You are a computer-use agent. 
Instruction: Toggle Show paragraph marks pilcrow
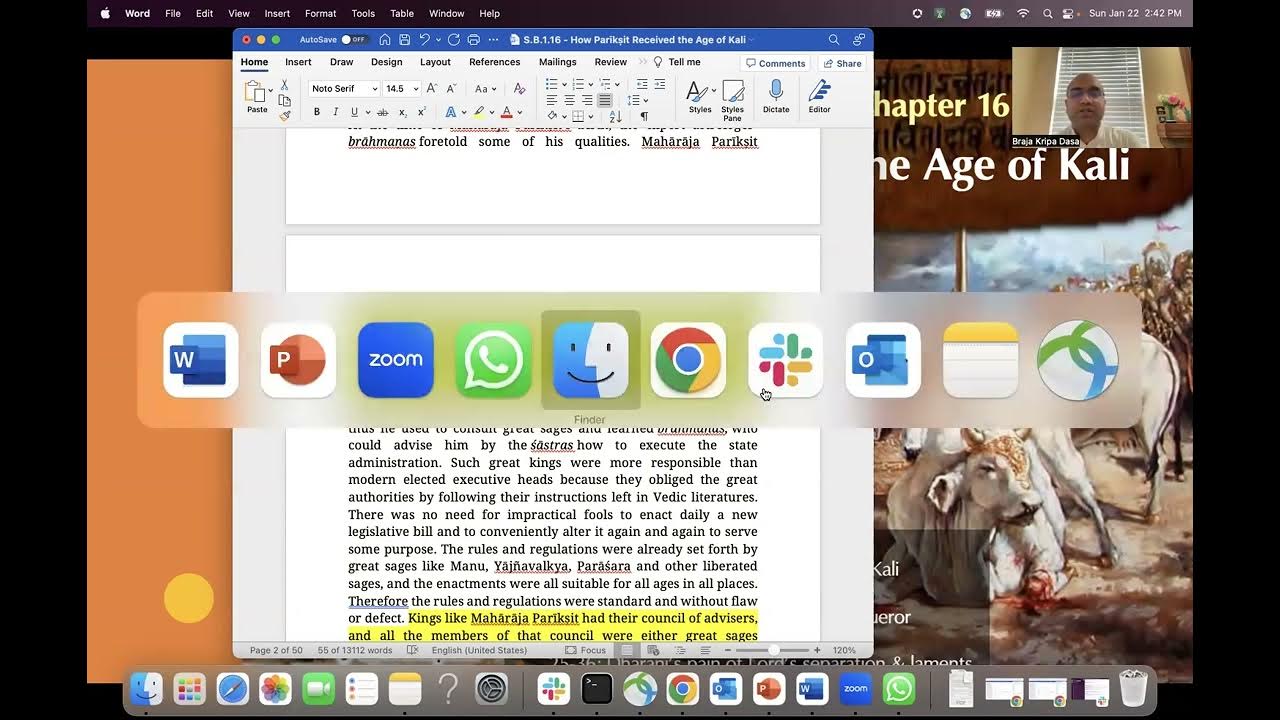[x=644, y=116]
